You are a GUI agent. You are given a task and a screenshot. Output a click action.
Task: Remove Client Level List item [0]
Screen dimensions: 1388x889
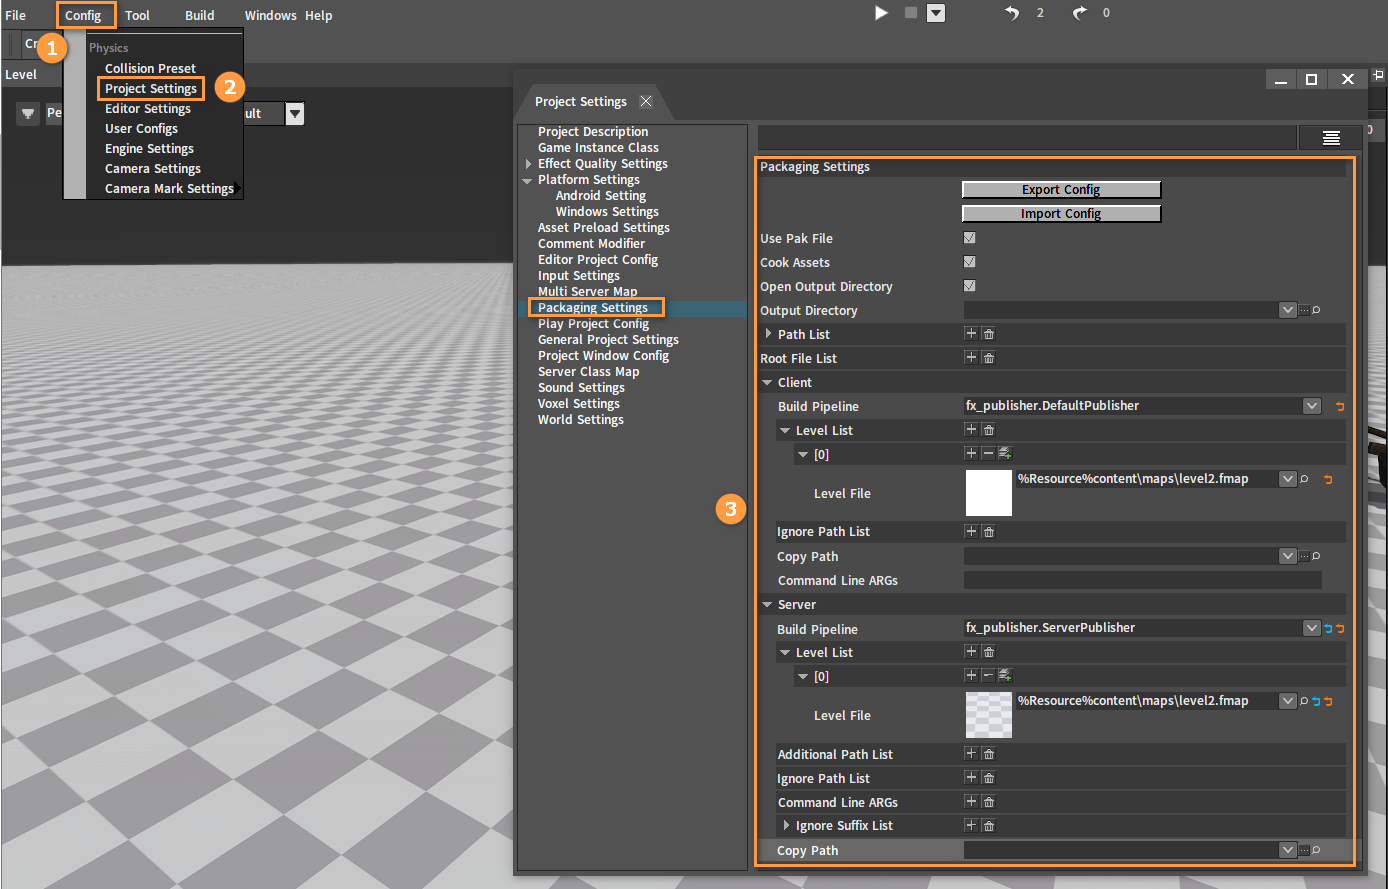[988, 454]
